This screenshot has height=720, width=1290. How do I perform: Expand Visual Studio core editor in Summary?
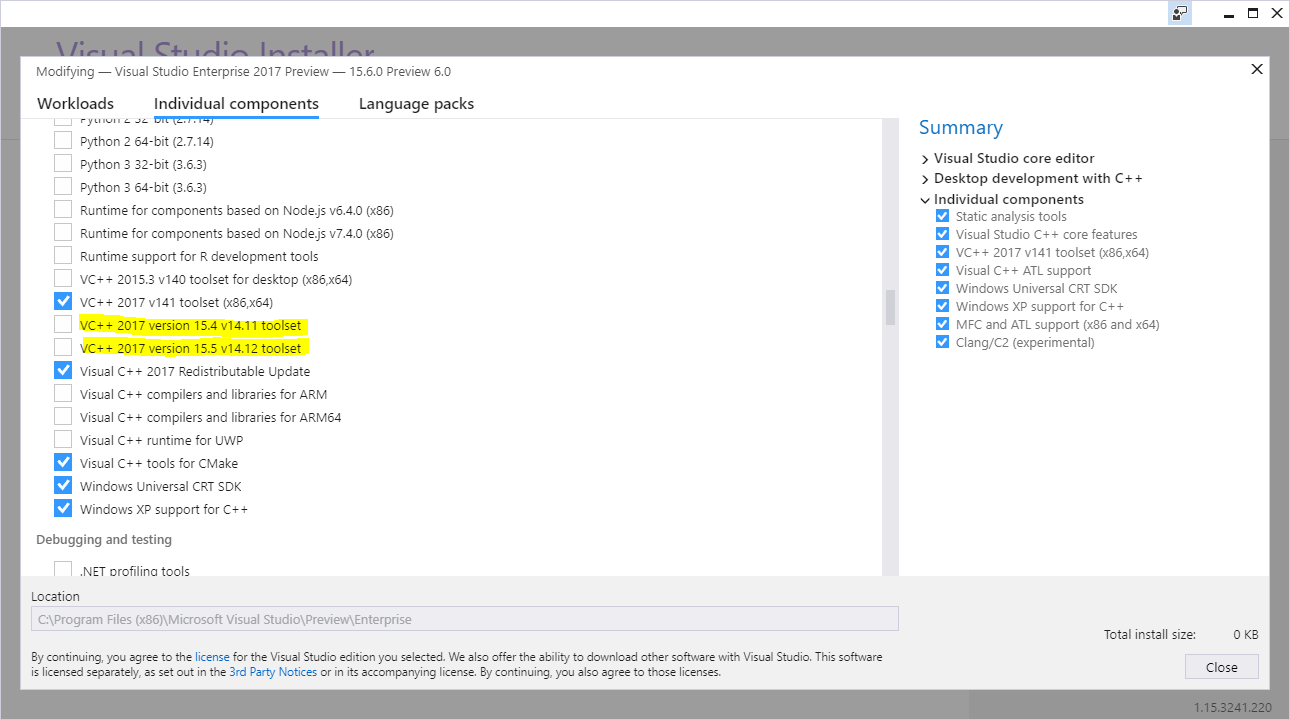click(925, 159)
